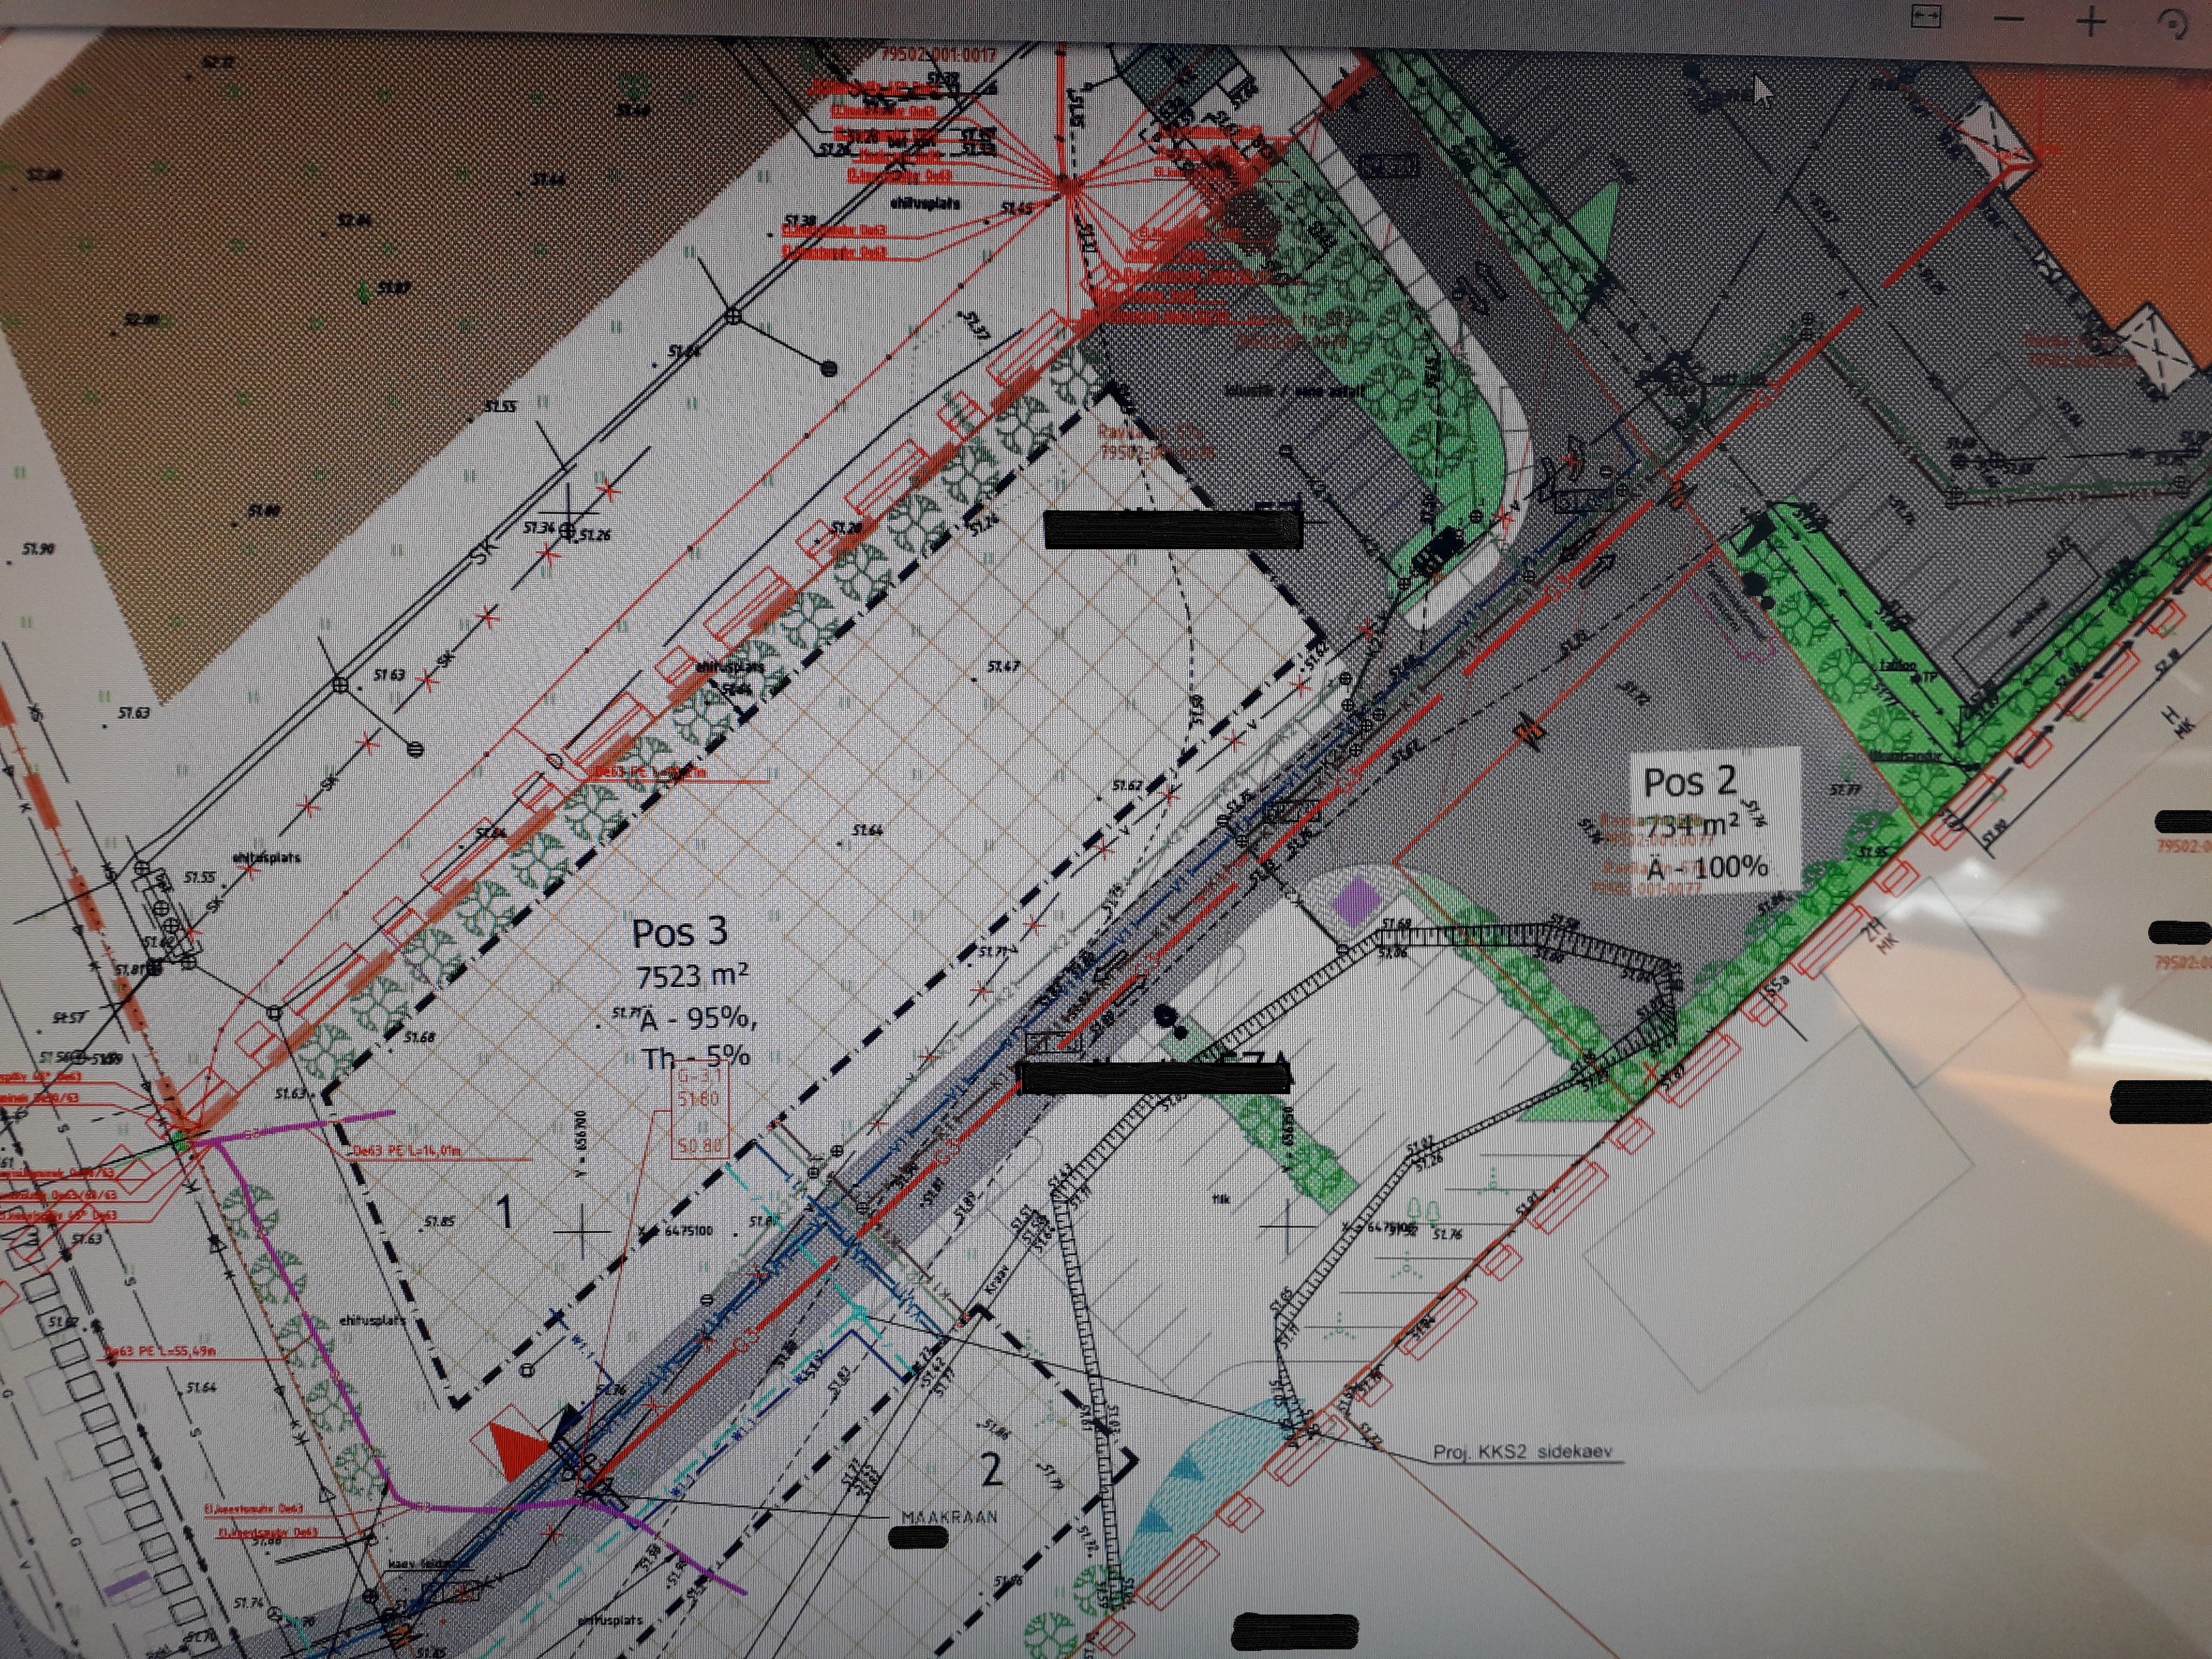Click building number '2' near MAAKRAAN
This screenshot has height=1659, width=2212.
coord(990,1470)
